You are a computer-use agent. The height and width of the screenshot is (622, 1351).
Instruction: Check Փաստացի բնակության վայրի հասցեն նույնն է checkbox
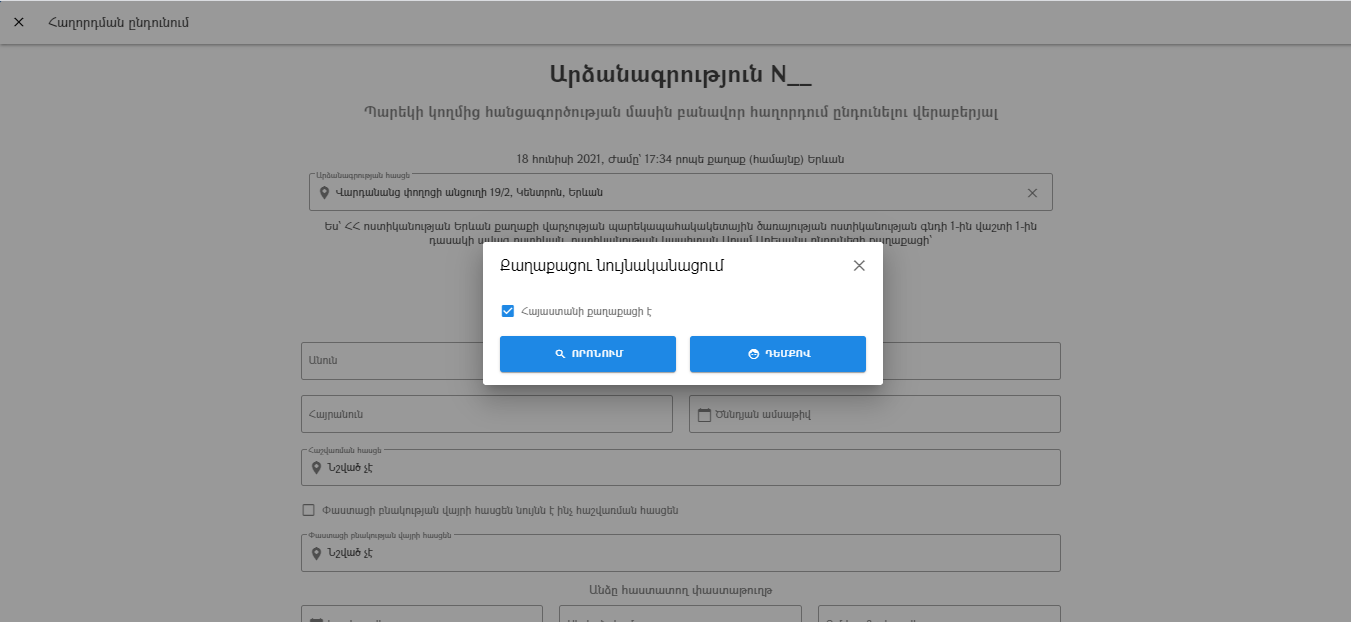[x=308, y=510]
